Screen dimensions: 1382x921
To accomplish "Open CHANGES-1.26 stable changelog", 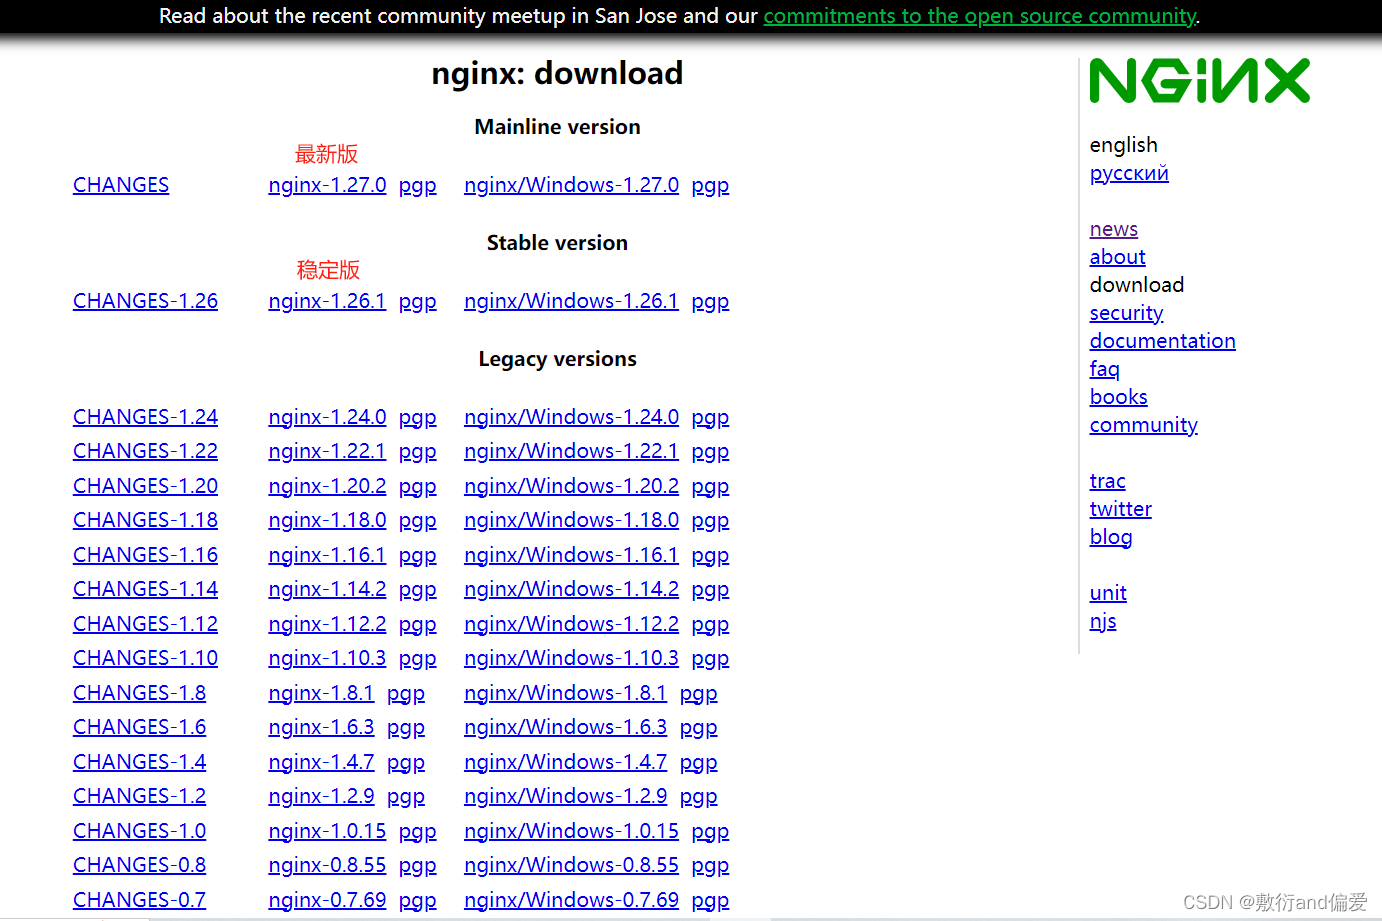I will pos(145,301).
